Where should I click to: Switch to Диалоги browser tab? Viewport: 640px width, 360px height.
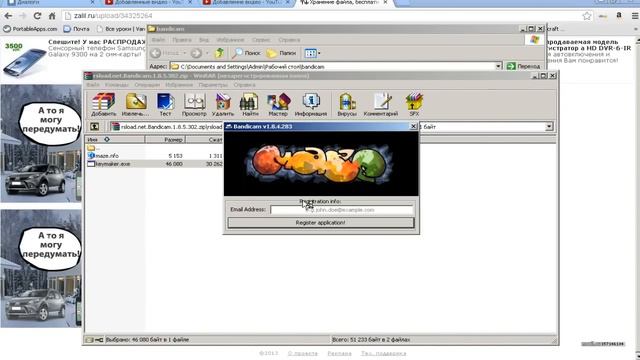pyautogui.click(x=51, y=2)
